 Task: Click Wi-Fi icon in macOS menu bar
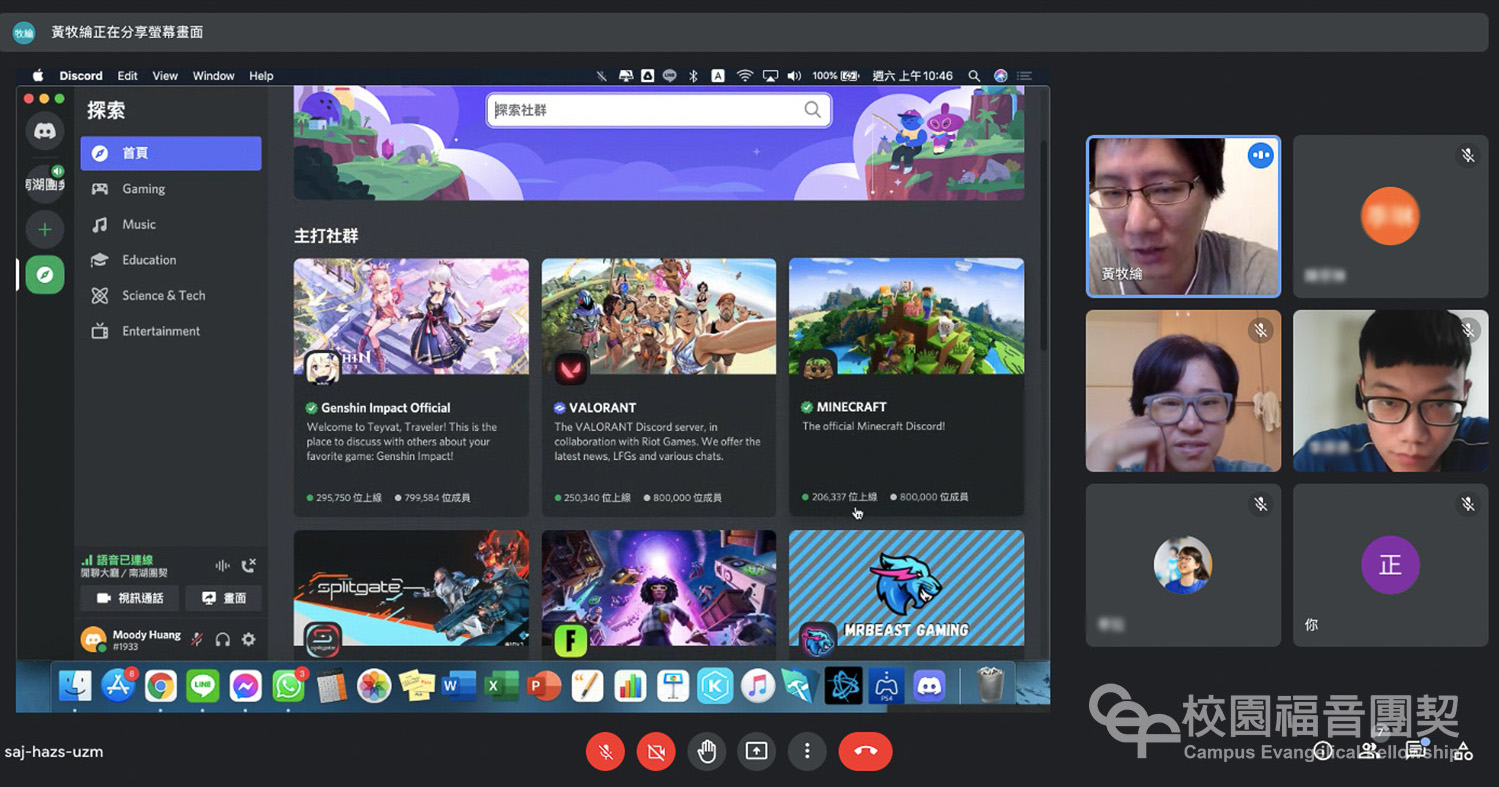click(x=744, y=76)
